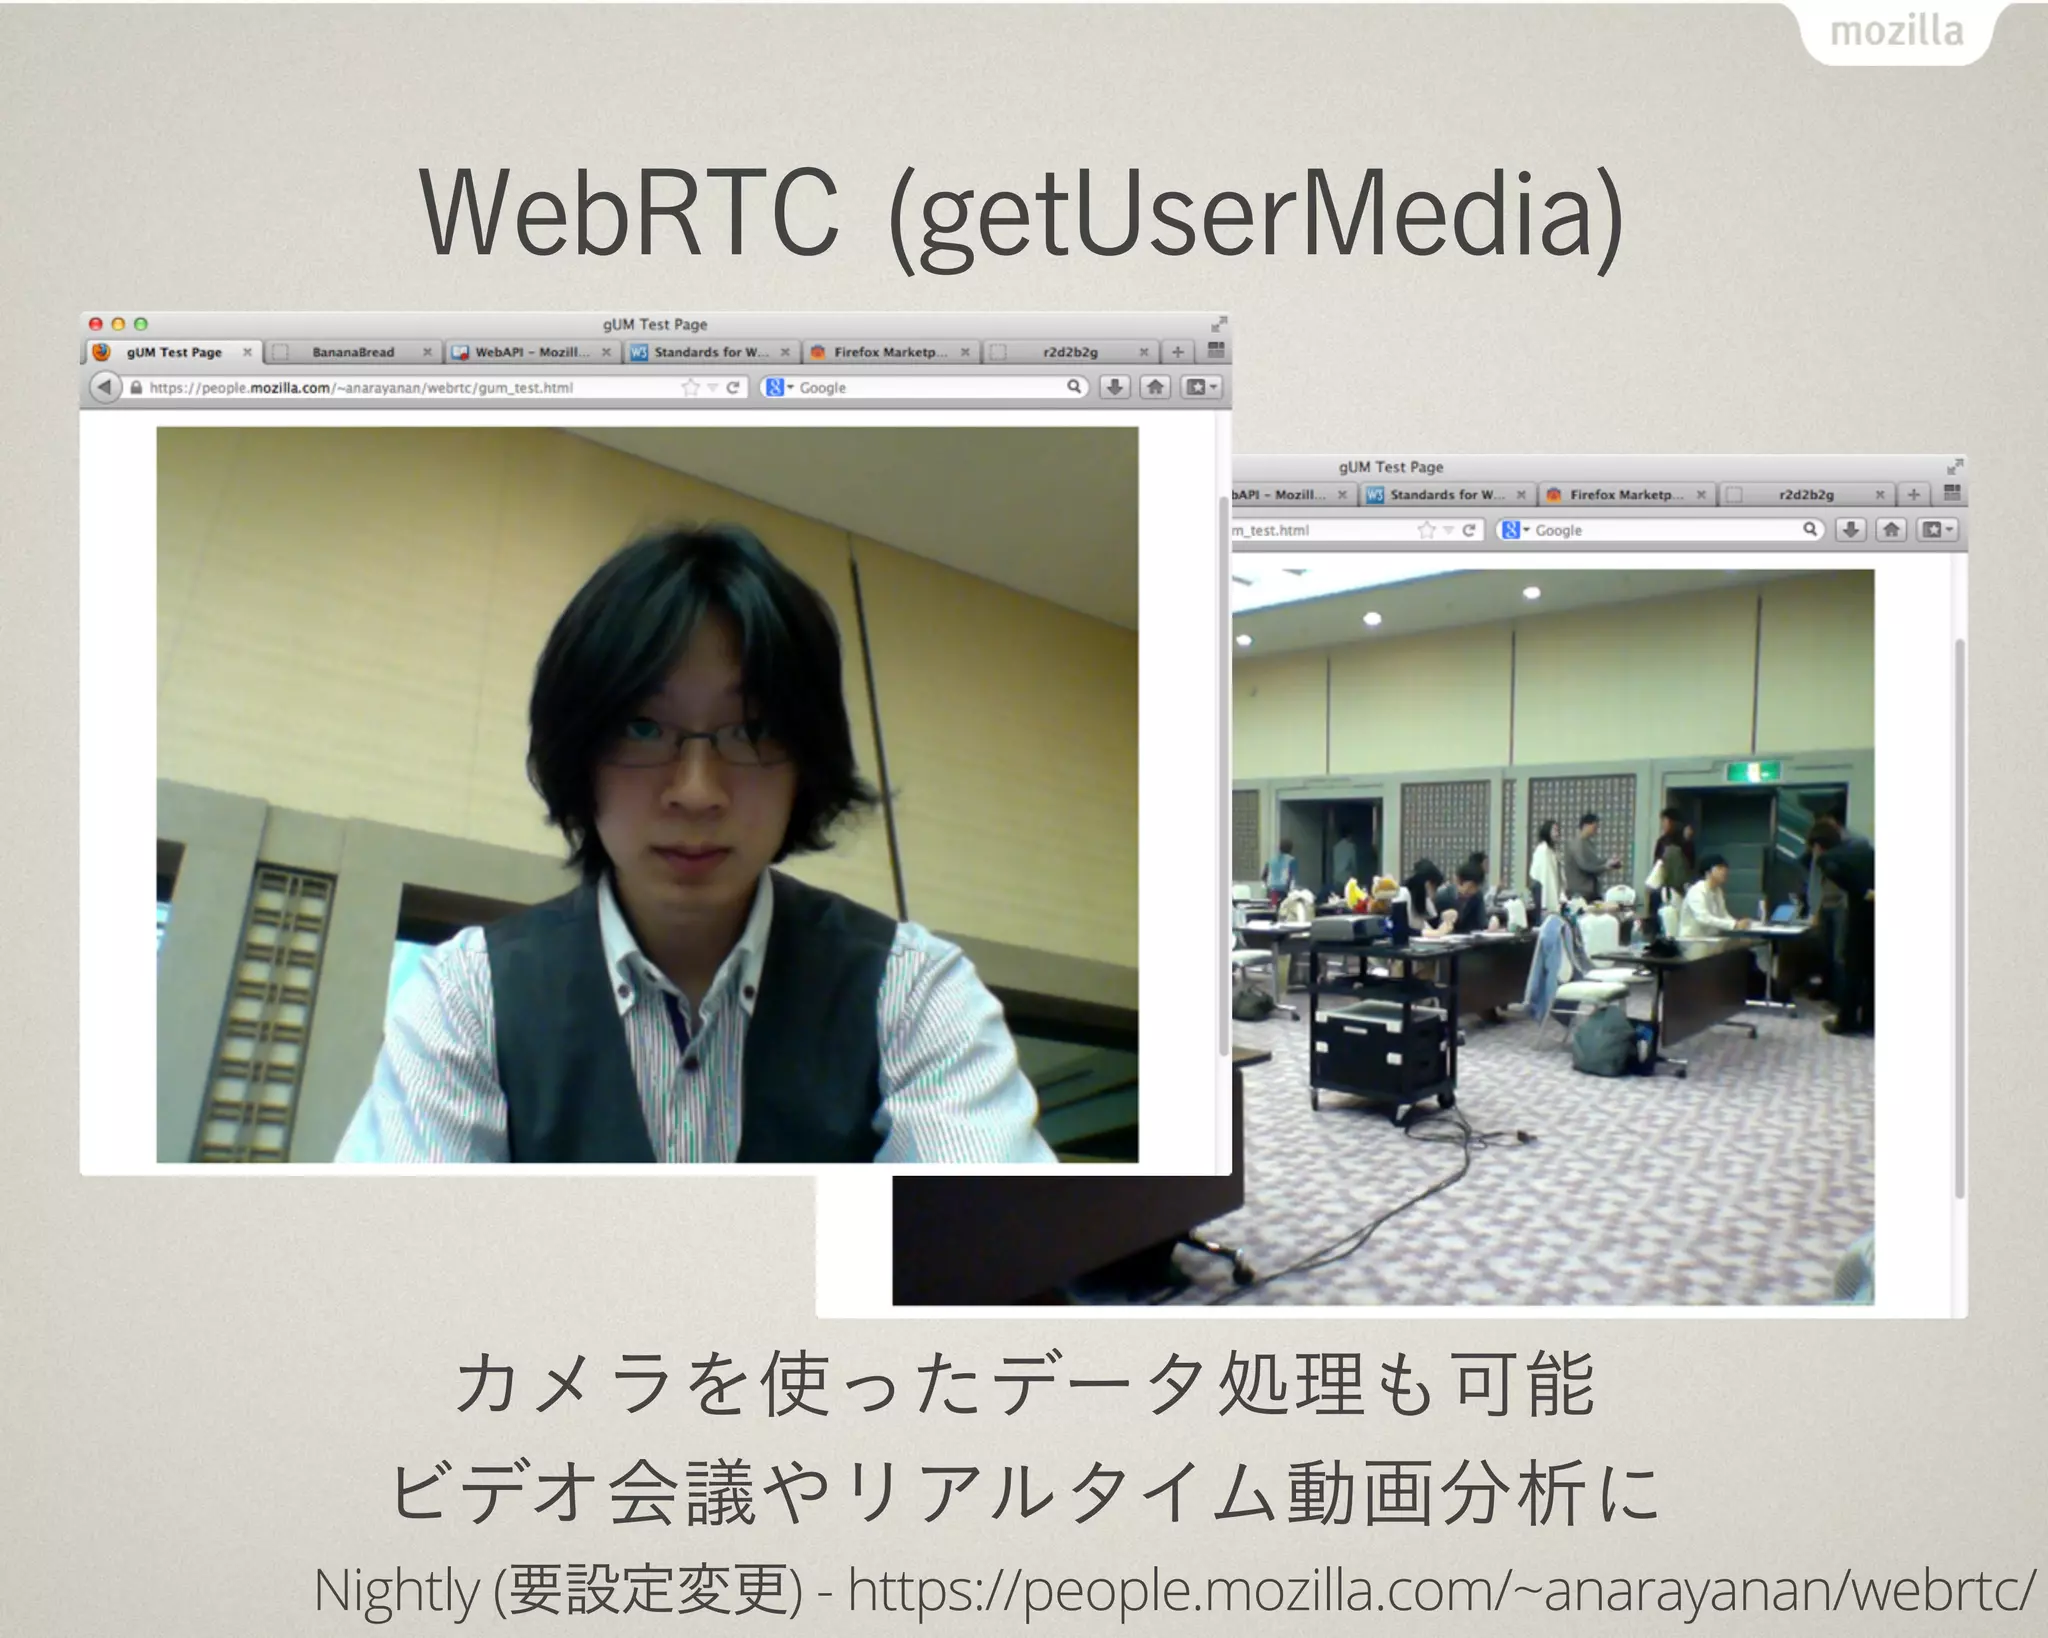The height and width of the screenshot is (1638, 2048).
Task: Click W3 favicon on front window's Standards tab
Action: [638, 352]
